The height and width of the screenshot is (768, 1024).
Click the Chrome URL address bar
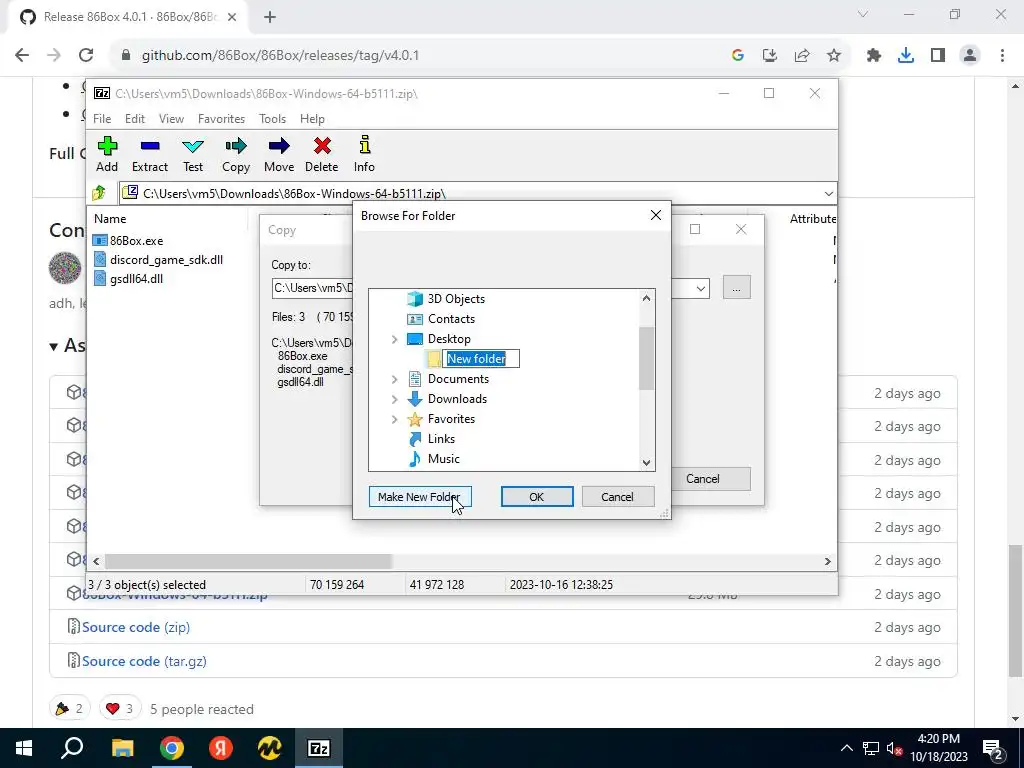[418, 56]
